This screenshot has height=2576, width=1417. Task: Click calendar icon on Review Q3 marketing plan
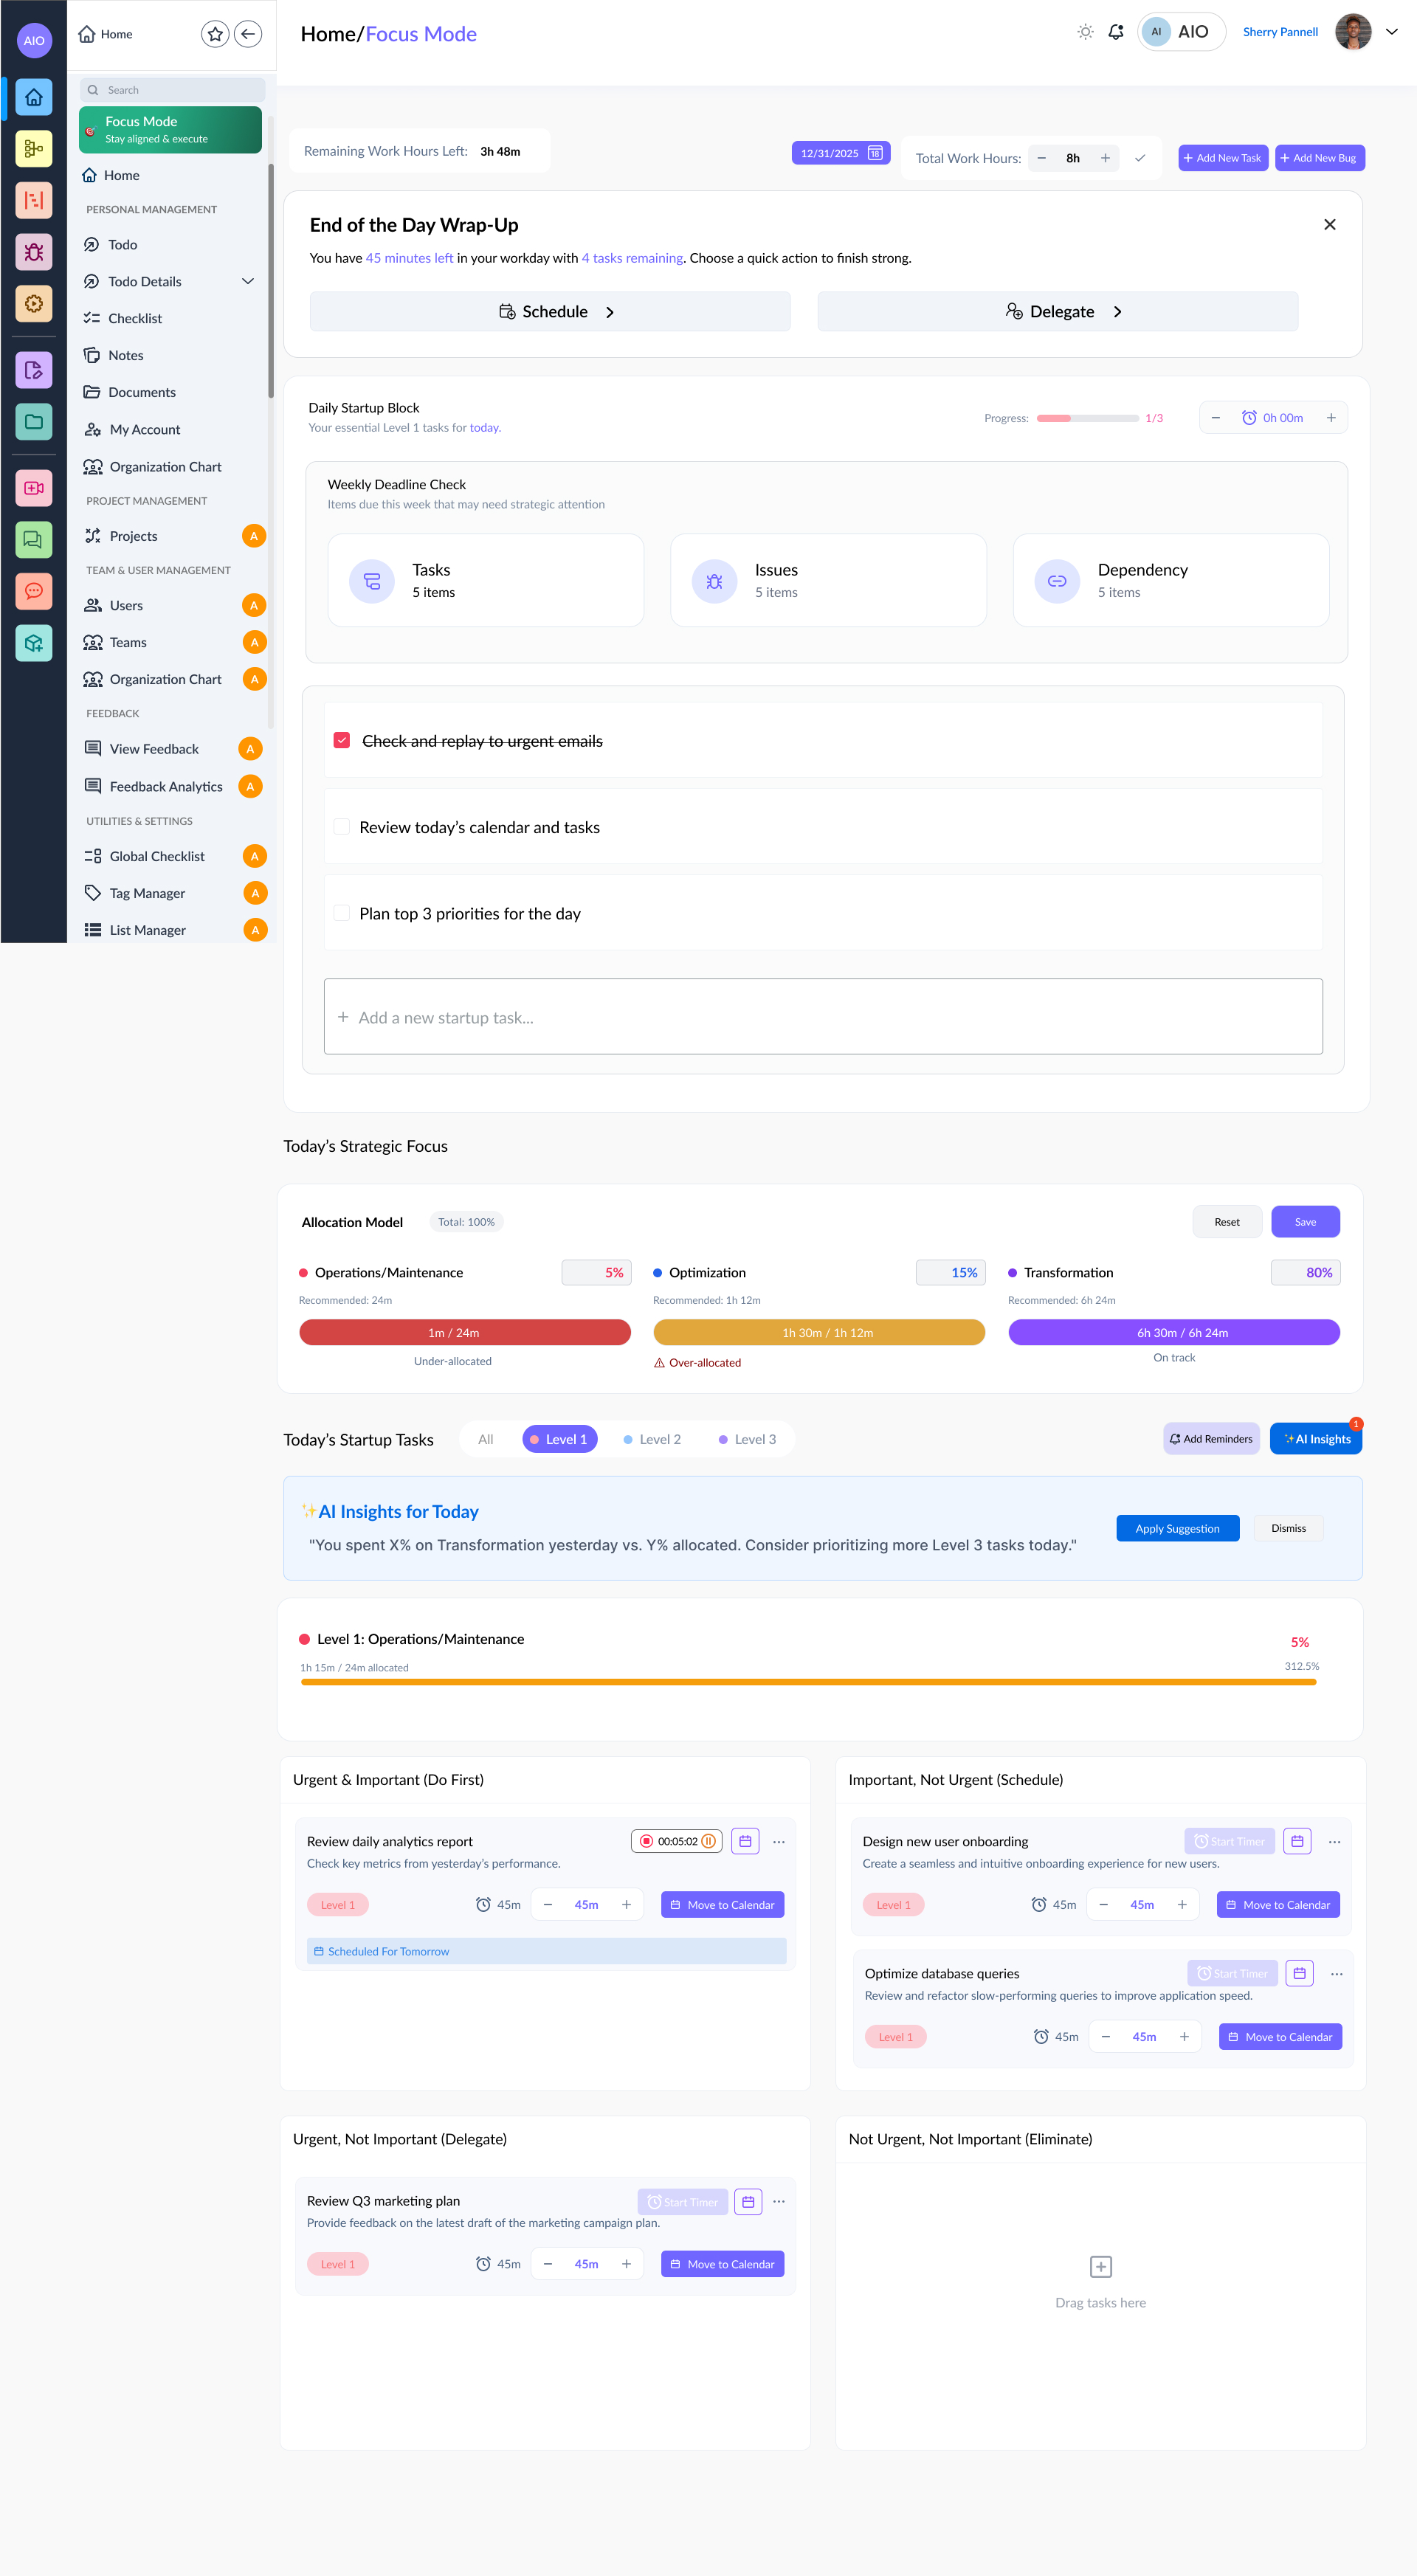748,2202
